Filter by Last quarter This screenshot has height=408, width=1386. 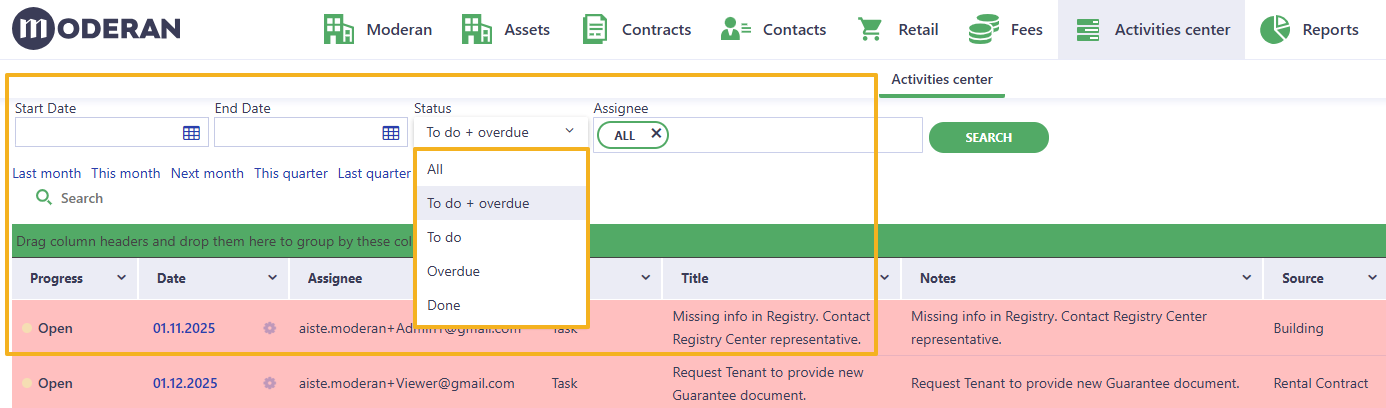click(374, 173)
